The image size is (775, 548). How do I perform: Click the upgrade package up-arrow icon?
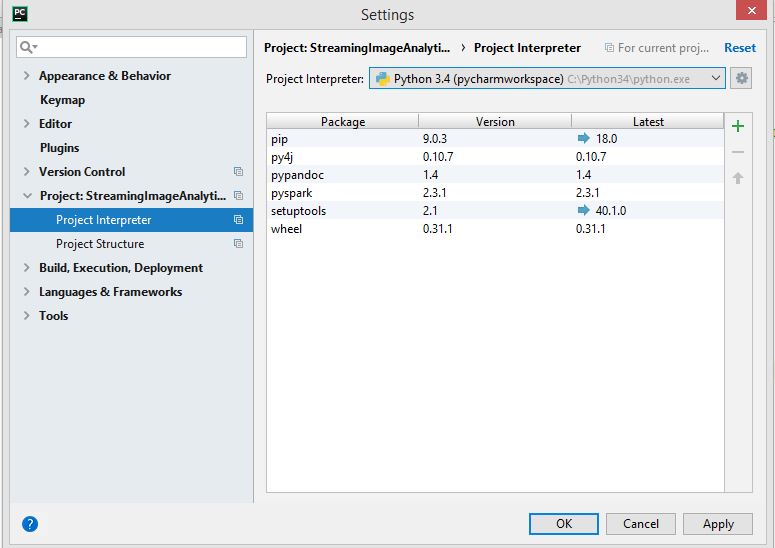point(737,178)
